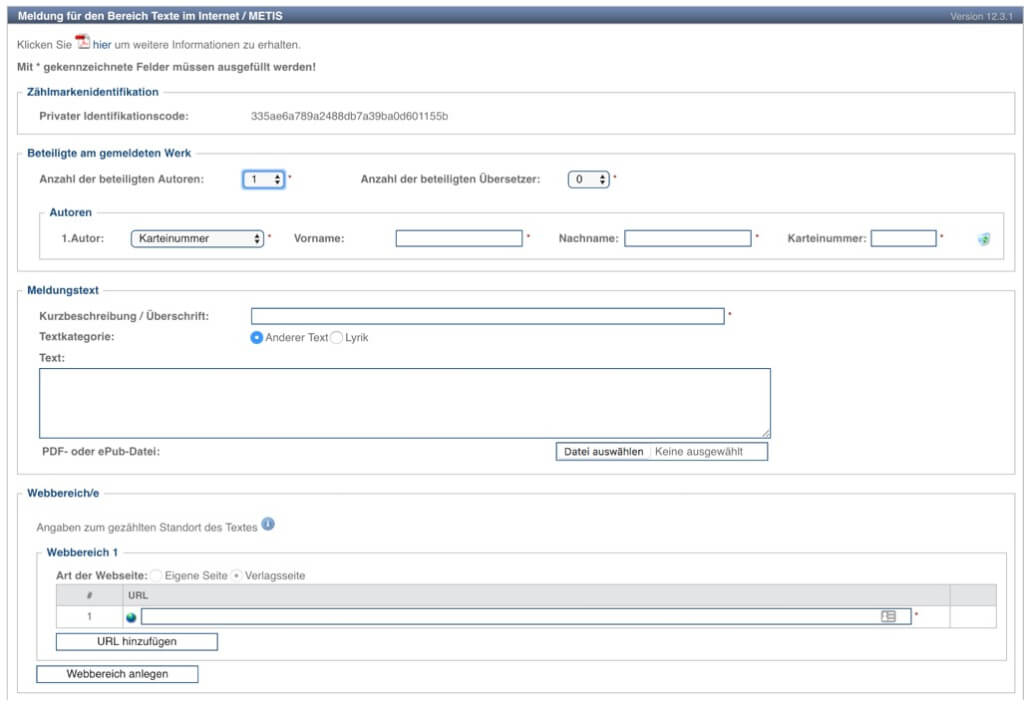The width and height of the screenshot is (1024, 720).
Task: Click into the 'Nachname' text field
Action: 688,239
